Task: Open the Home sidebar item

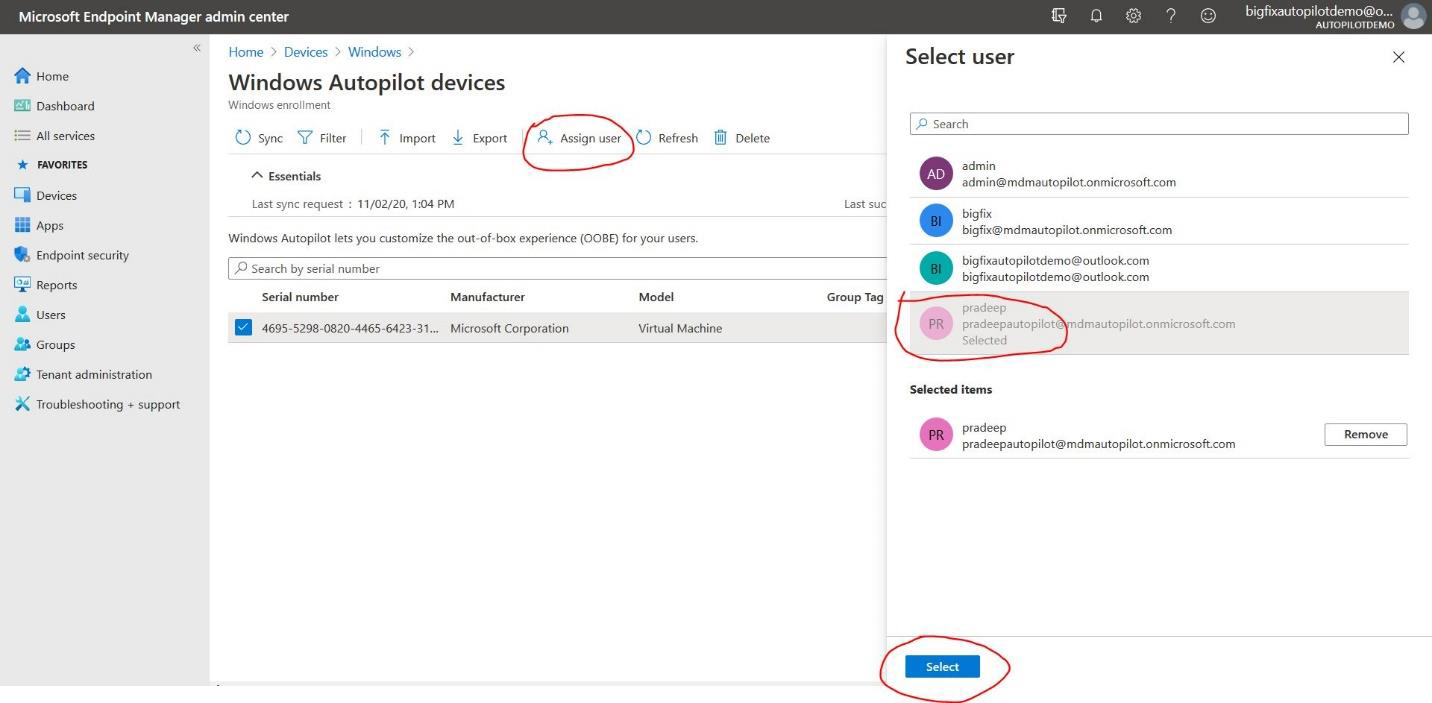Action: coord(41,76)
